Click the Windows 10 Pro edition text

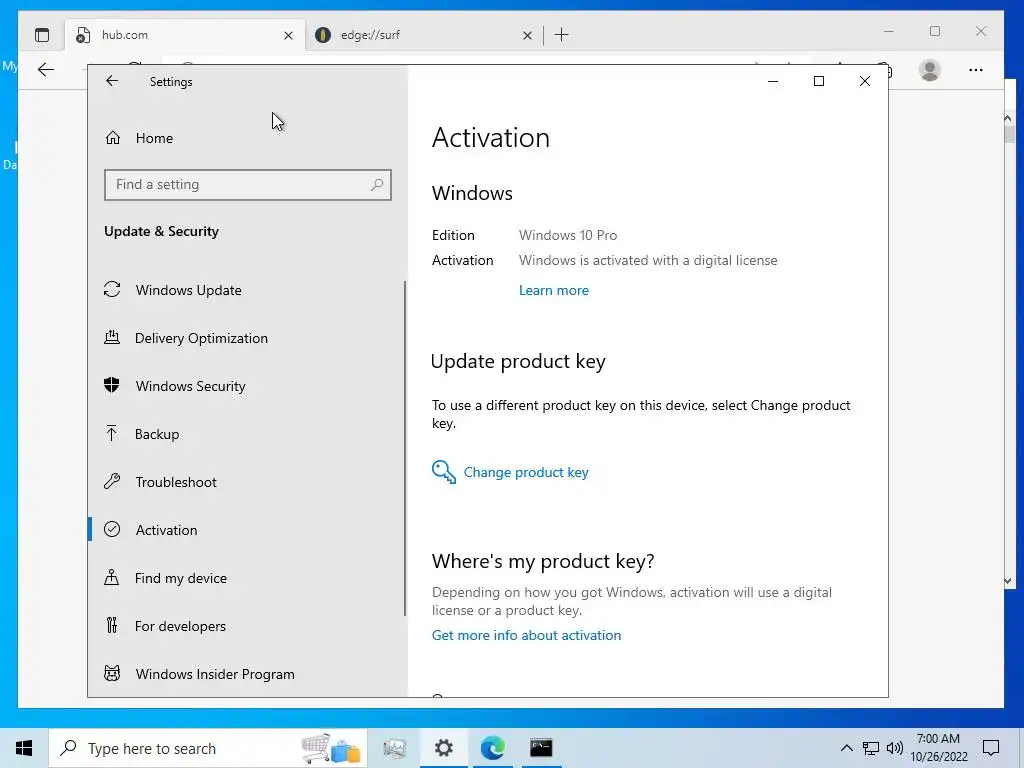568,235
